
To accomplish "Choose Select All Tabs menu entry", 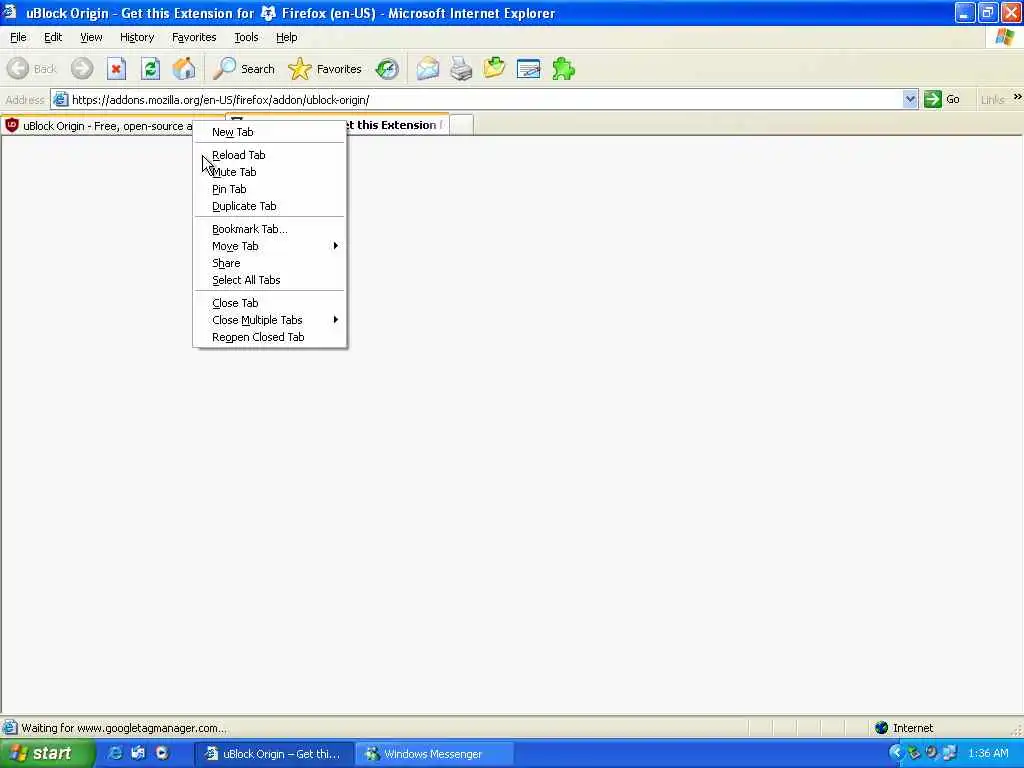I will pos(270,280).
